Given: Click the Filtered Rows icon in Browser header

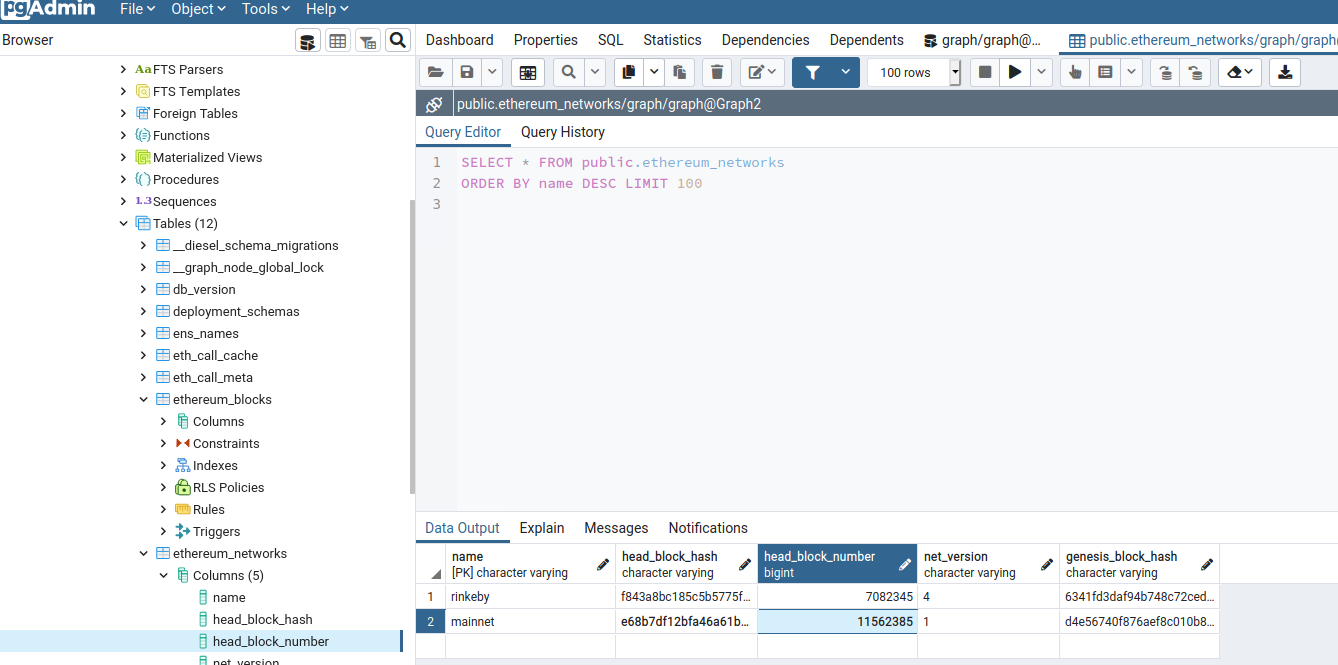Looking at the screenshot, I should 368,40.
